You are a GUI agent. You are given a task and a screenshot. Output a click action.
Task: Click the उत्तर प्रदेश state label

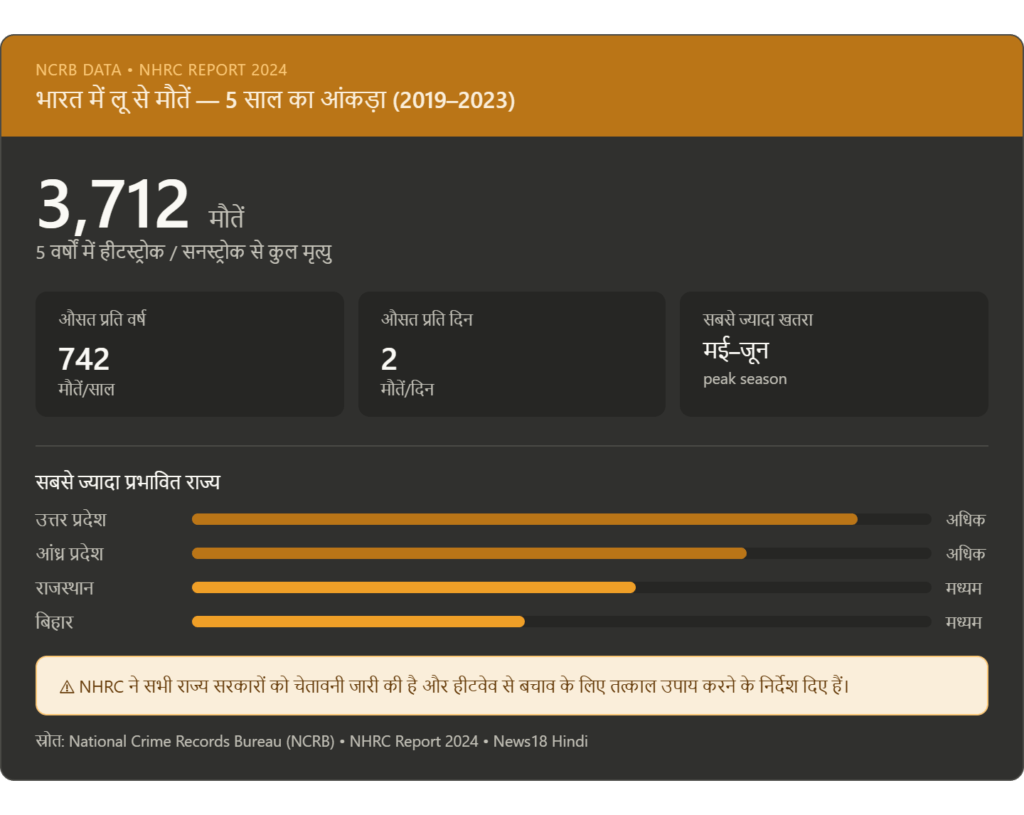[71, 519]
